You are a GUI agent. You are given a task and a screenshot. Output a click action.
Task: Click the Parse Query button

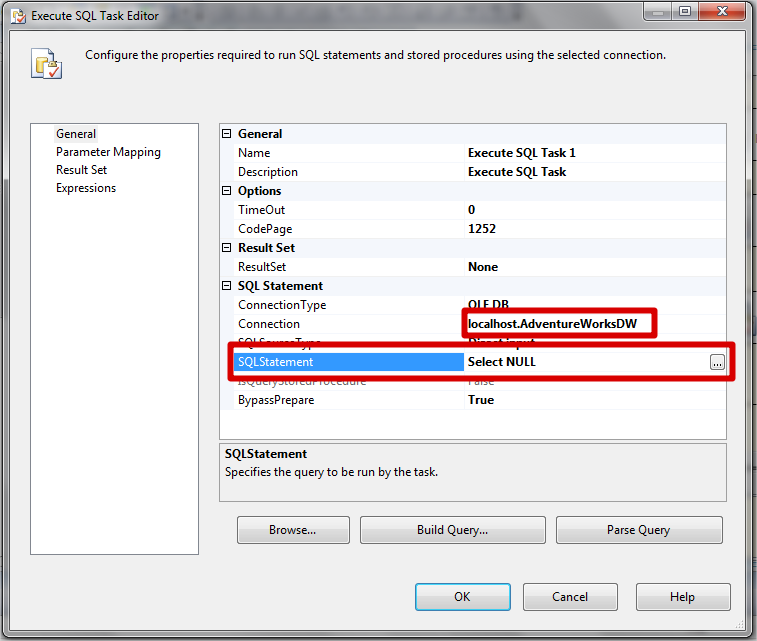coord(638,530)
